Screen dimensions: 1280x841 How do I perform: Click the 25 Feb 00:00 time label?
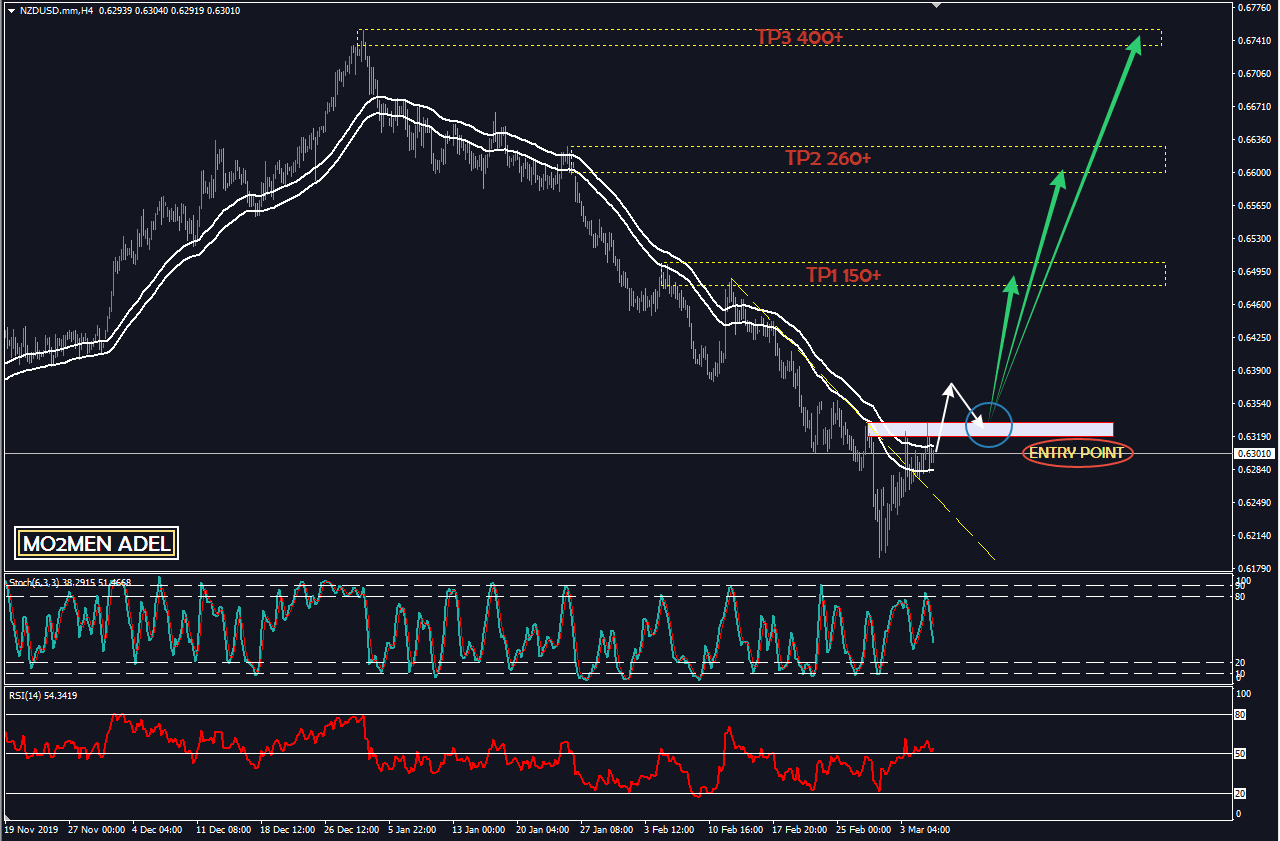pos(862,829)
